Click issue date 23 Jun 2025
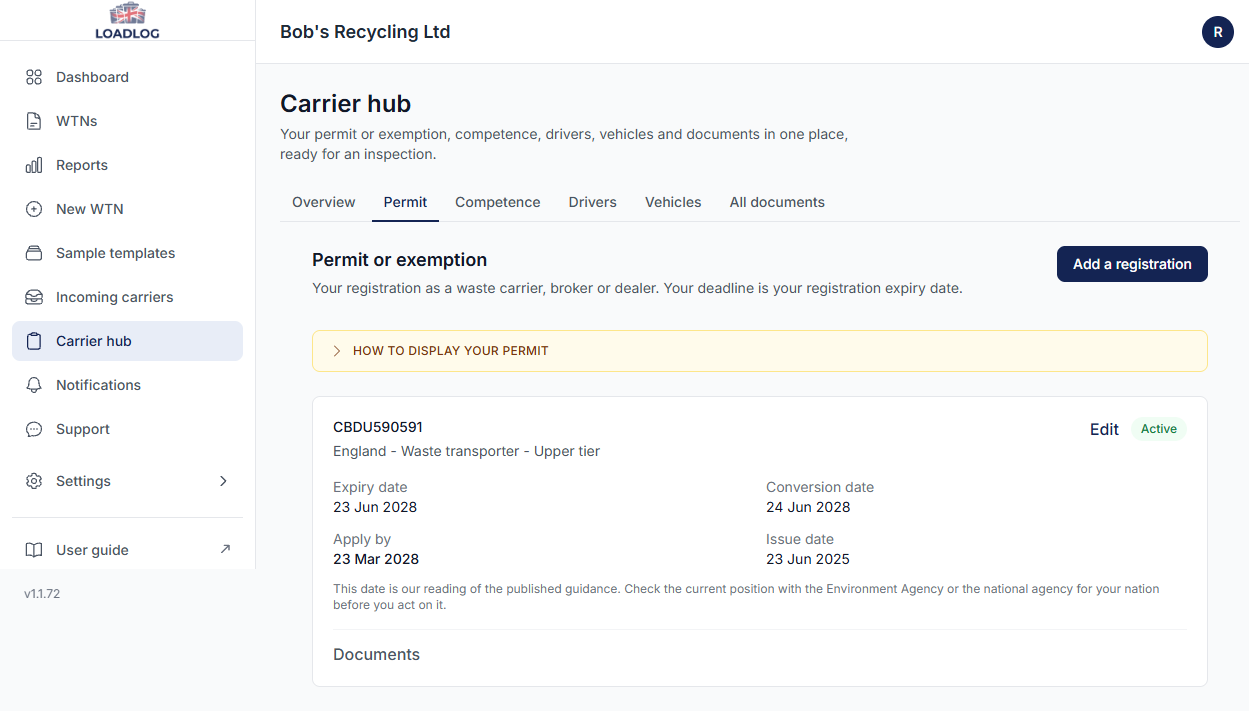 [808, 559]
